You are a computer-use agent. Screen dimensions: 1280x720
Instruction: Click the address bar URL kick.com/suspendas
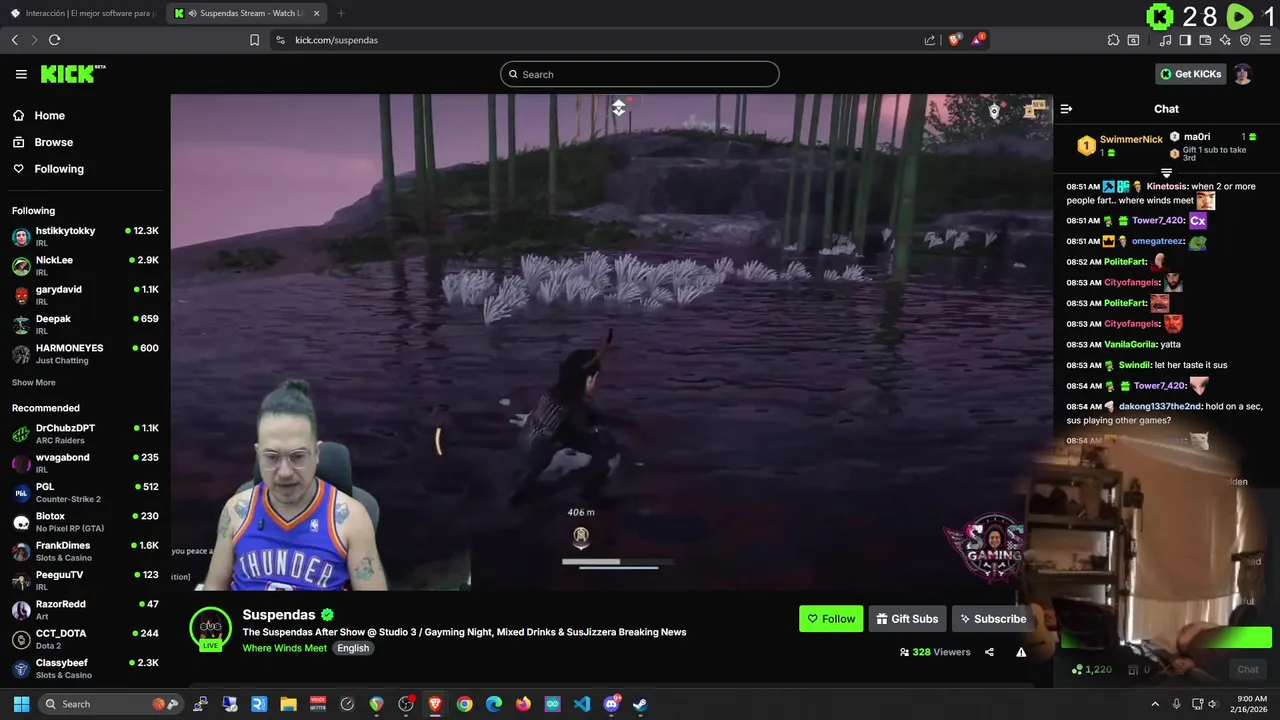(x=337, y=40)
